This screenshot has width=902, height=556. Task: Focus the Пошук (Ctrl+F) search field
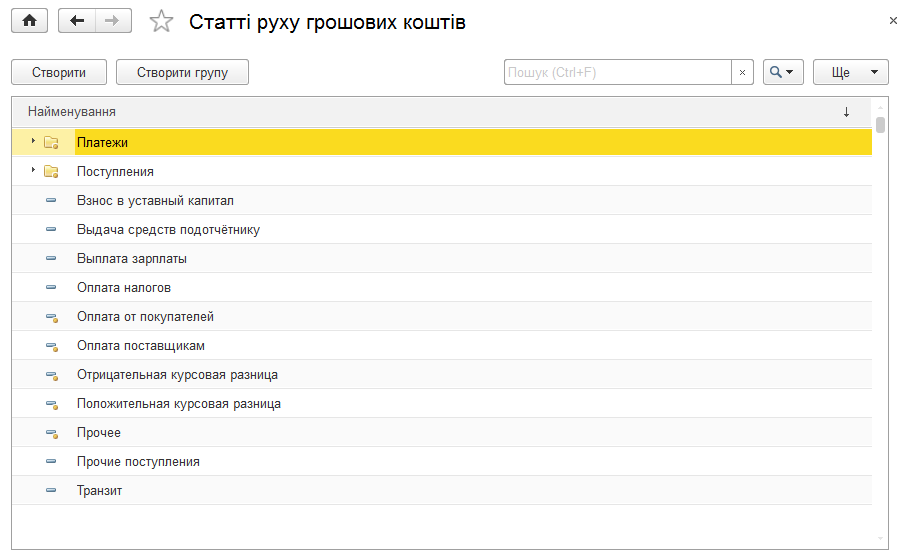(x=617, y=72)
